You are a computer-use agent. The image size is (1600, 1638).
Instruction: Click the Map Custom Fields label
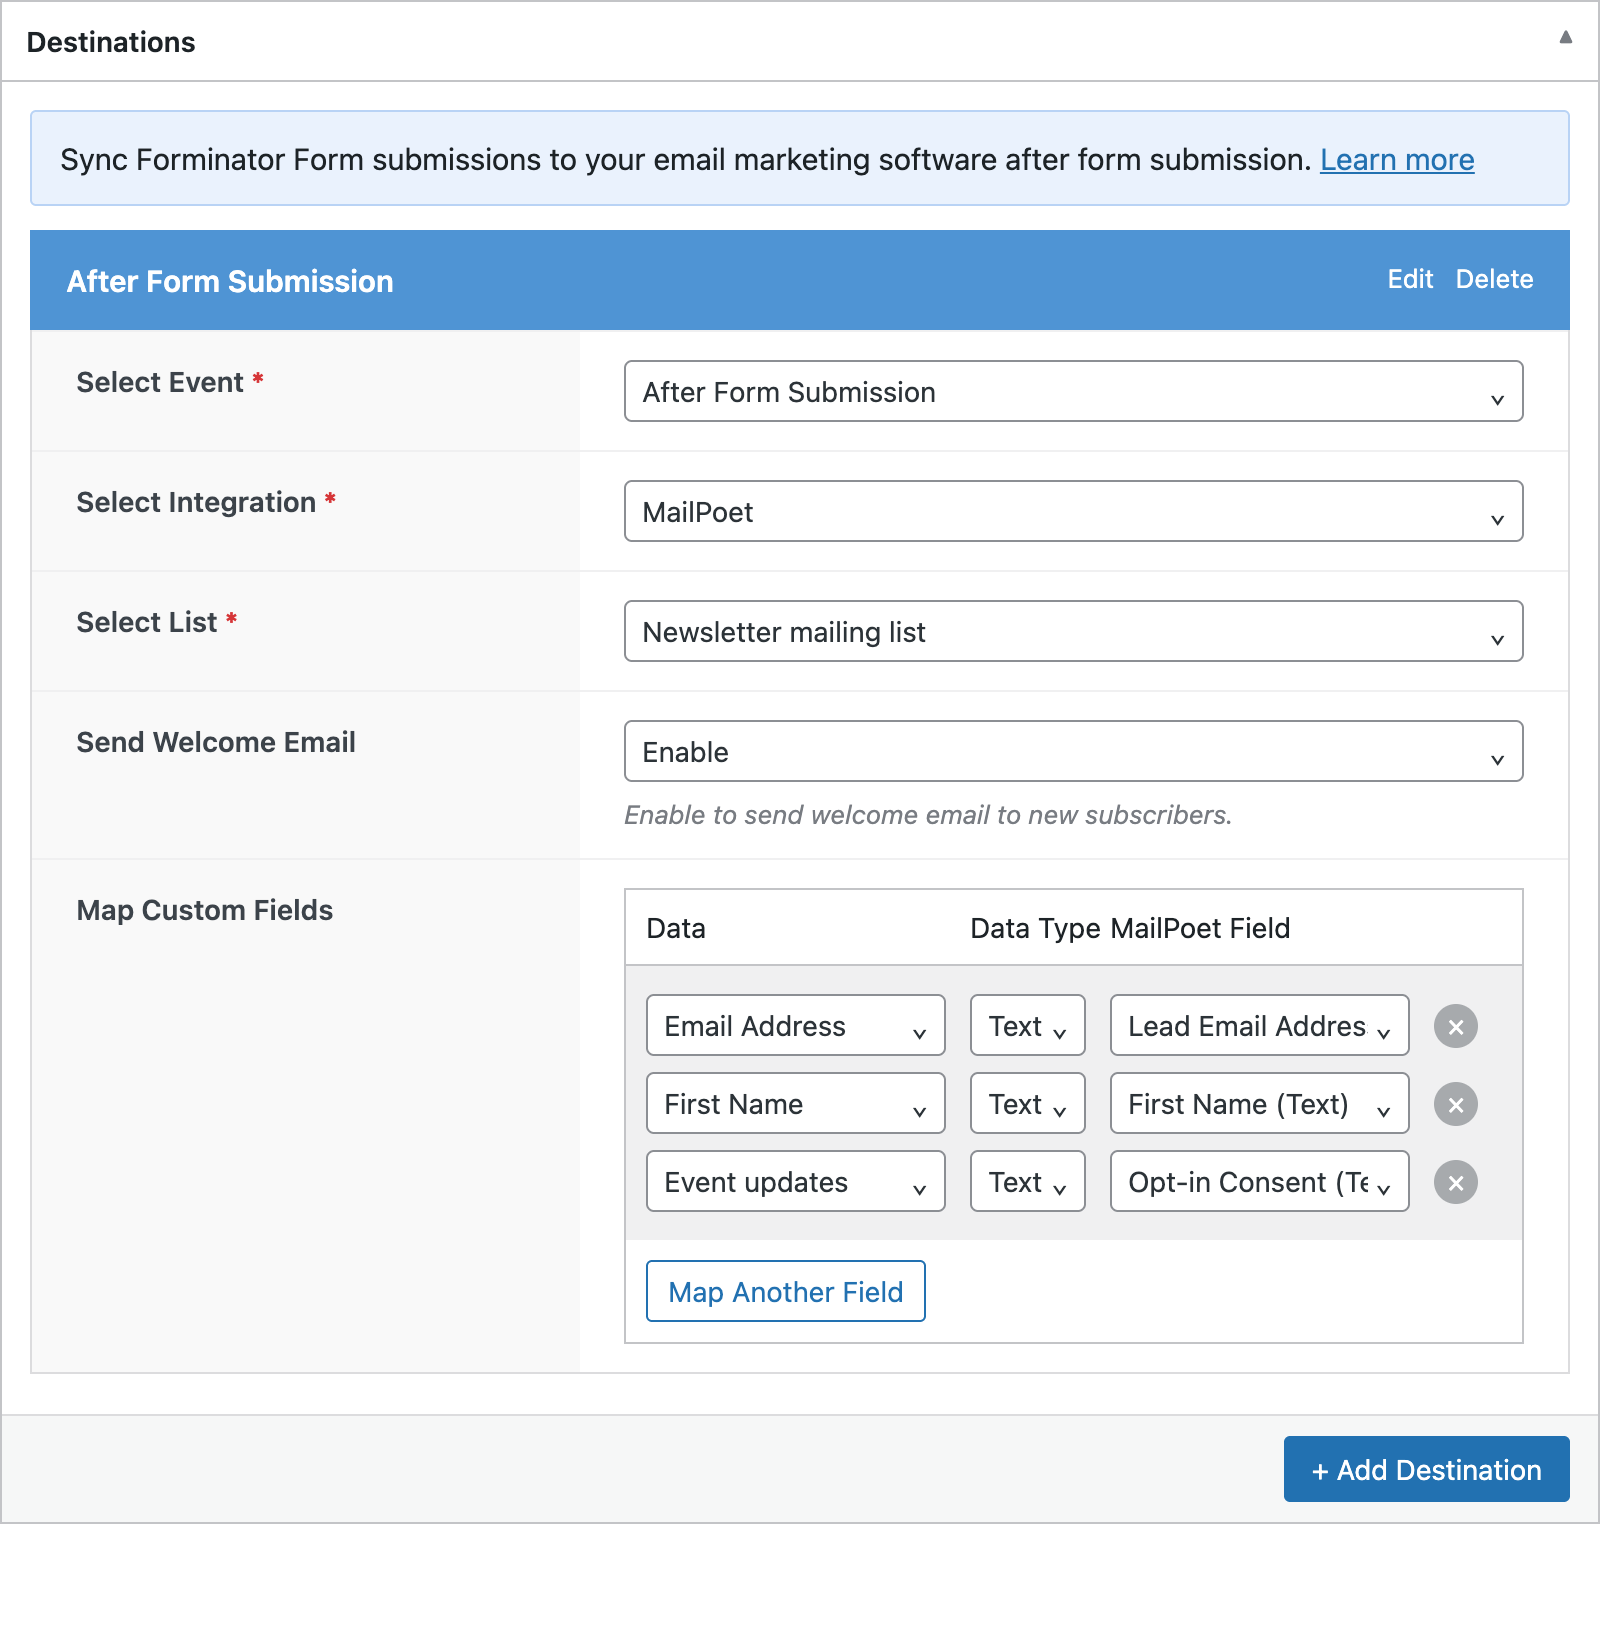click(x=205, y=910)
